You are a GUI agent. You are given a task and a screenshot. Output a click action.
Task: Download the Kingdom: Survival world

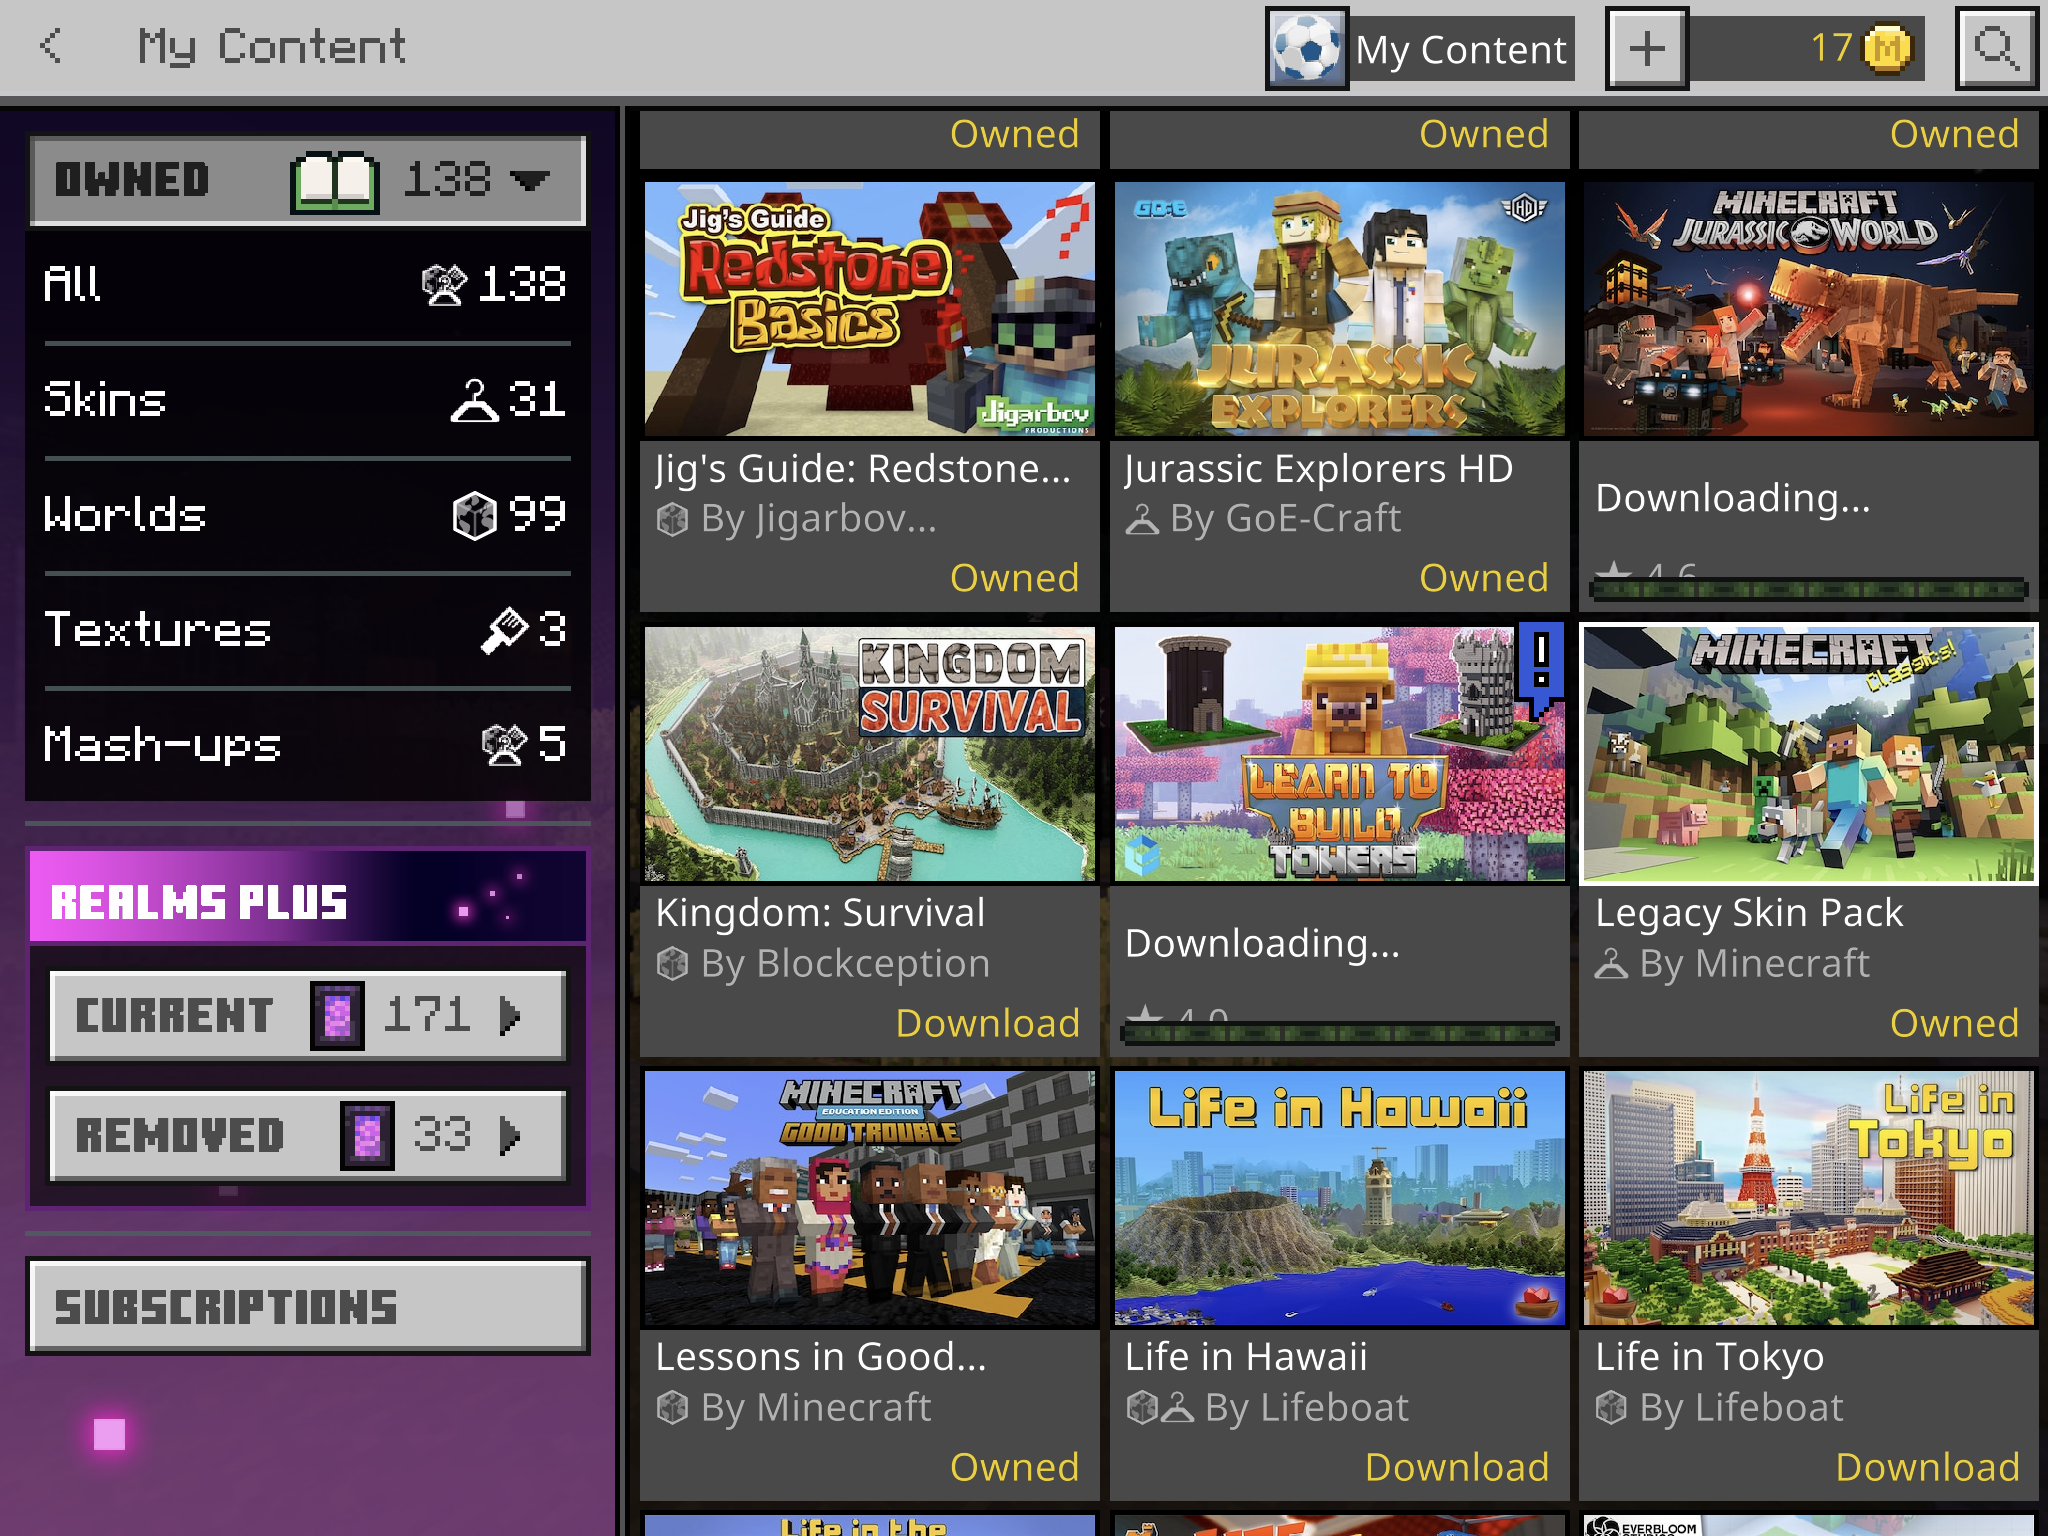[x=986, y=1023]
